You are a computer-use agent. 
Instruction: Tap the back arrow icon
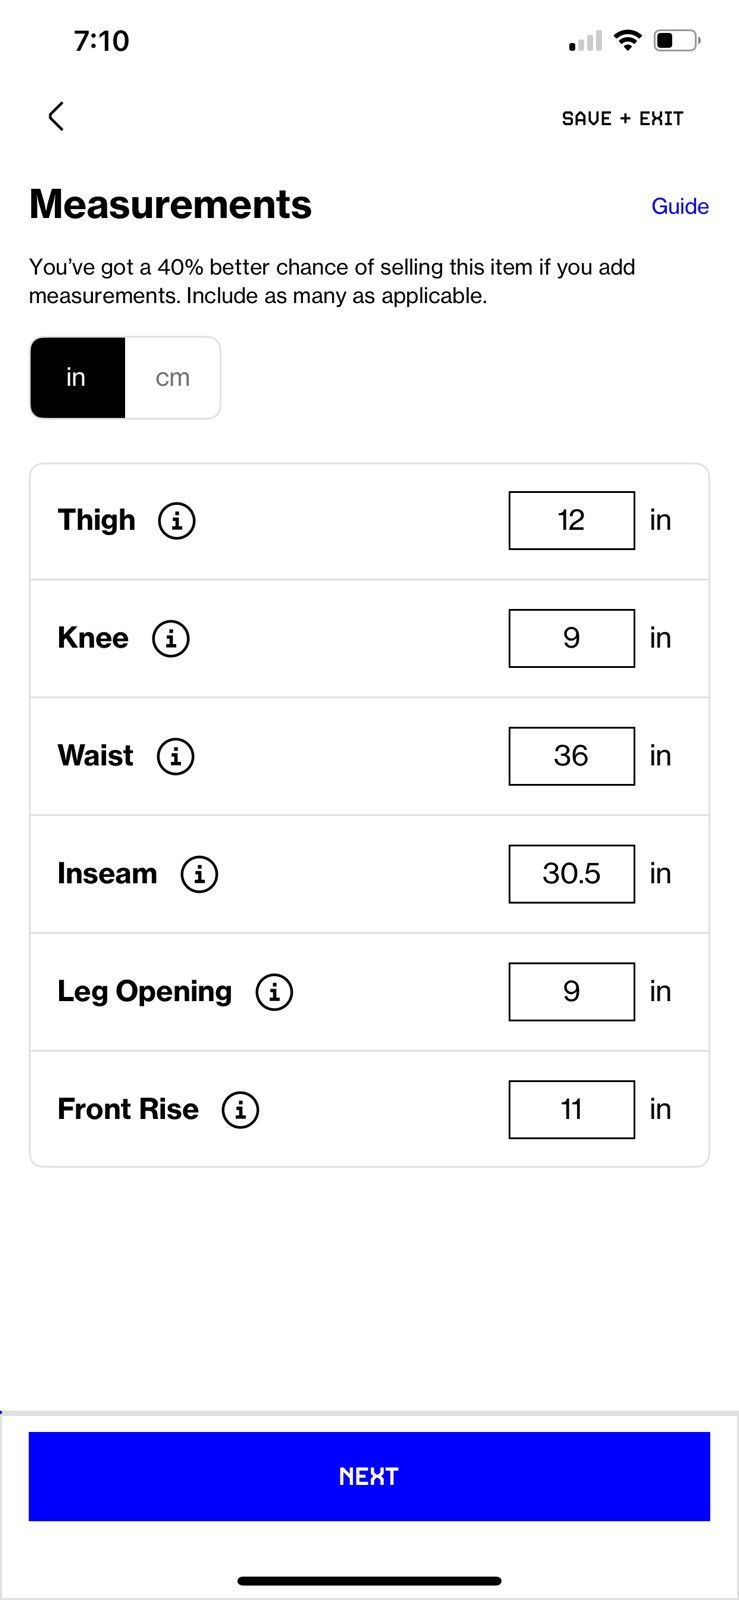[56, 116]
